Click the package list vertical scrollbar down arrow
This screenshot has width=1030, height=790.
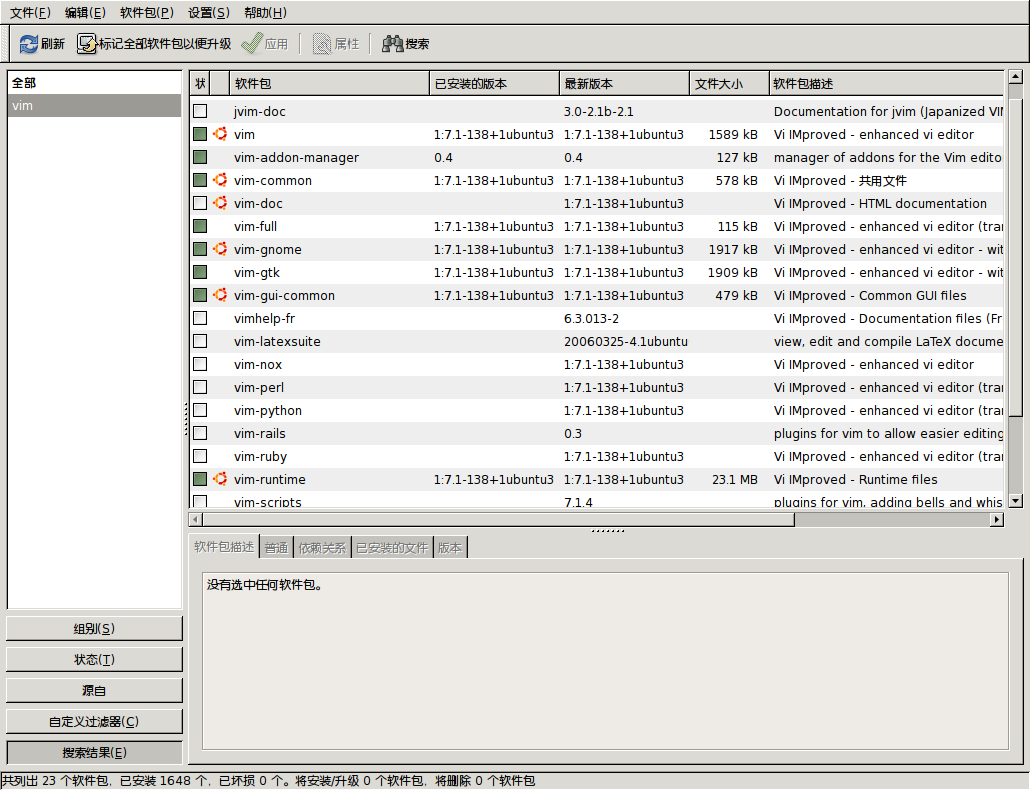pos(1016,500)
